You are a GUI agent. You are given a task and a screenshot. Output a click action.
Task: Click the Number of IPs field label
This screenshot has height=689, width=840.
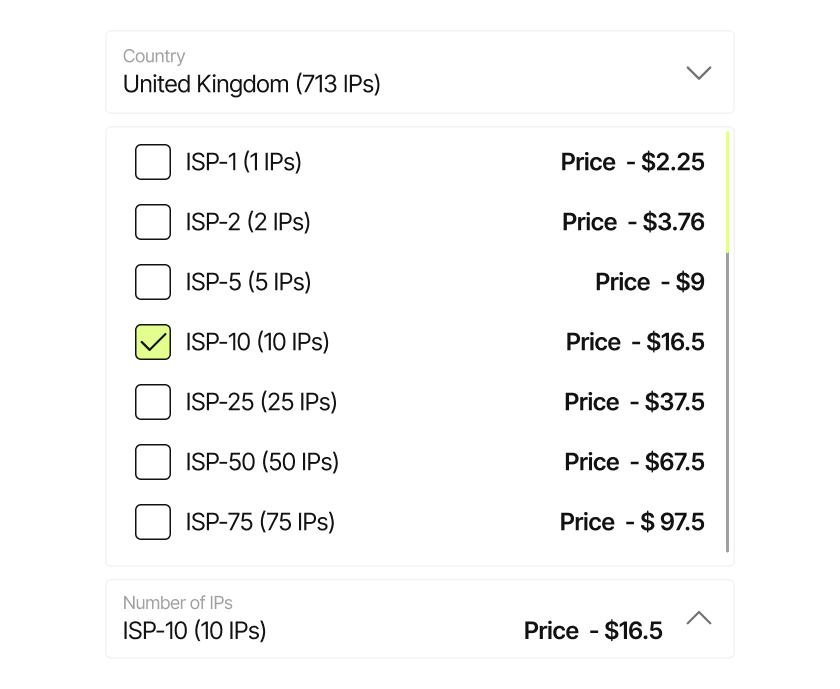click(x=178, y=603)
